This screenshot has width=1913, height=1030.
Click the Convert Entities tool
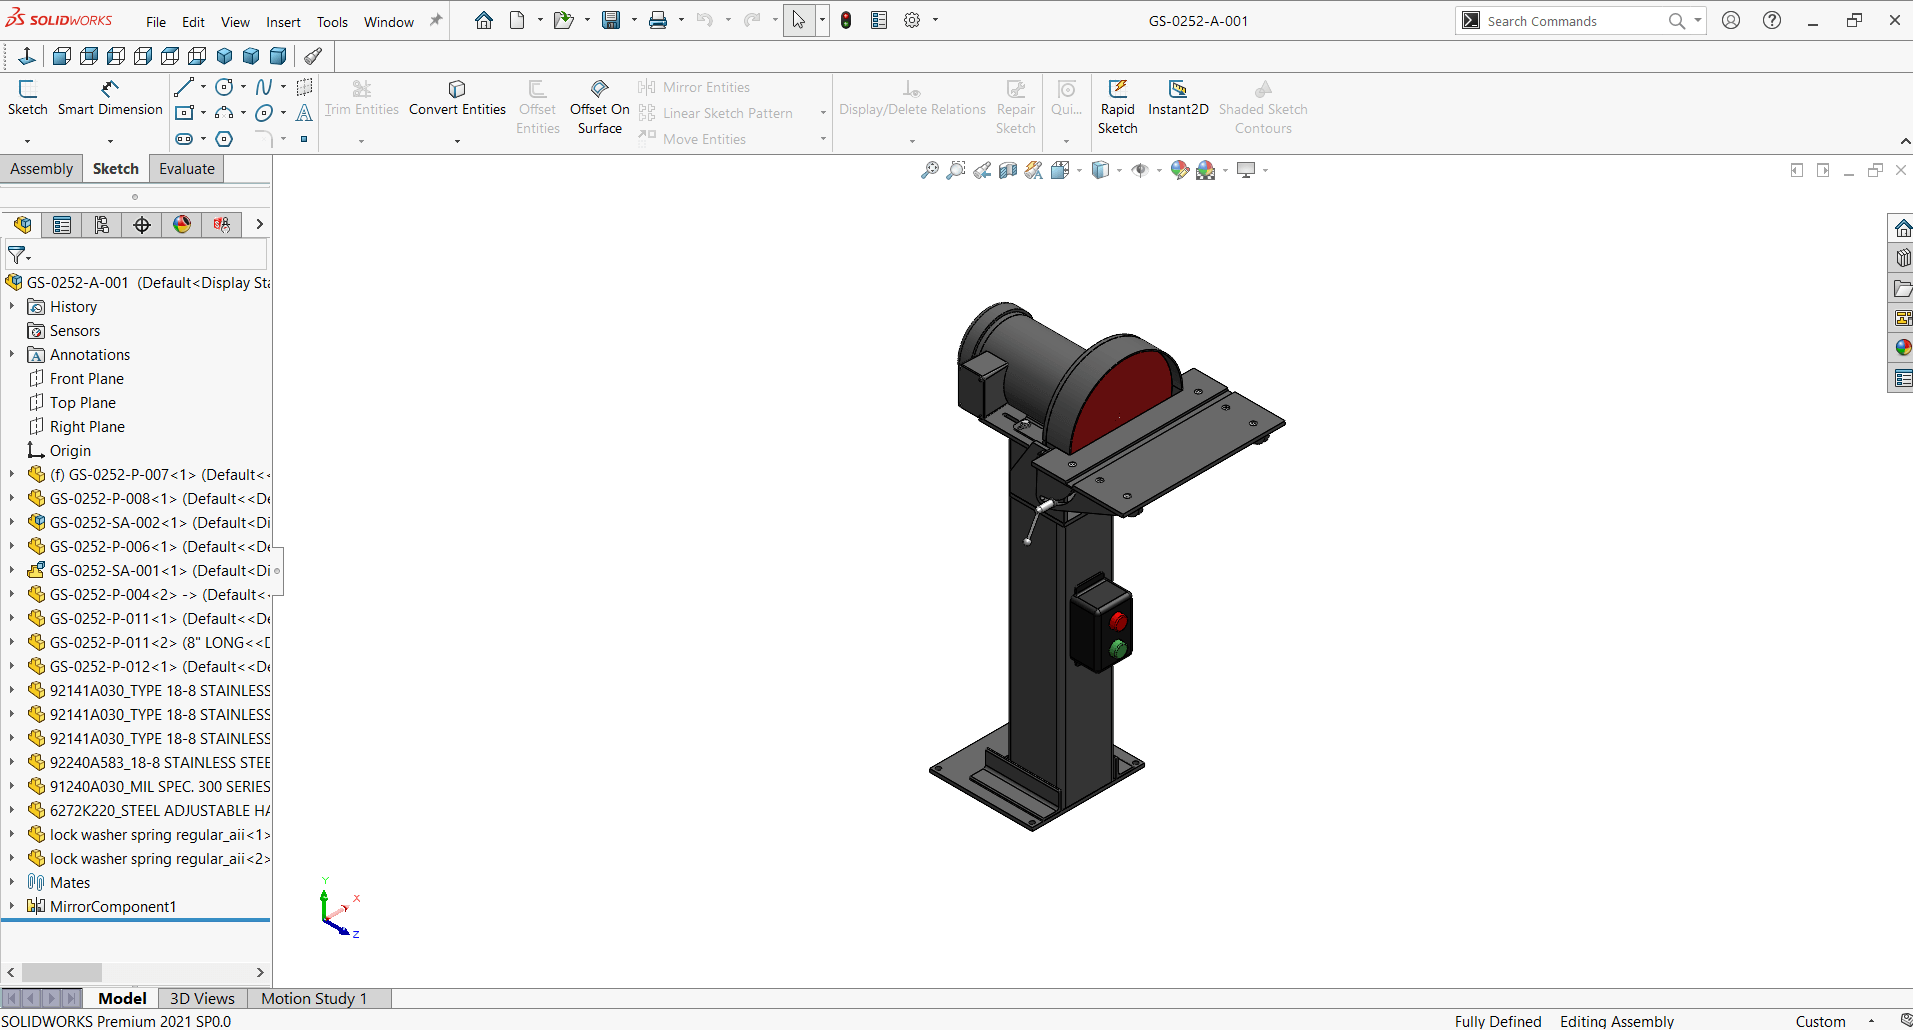coord(457,98)
